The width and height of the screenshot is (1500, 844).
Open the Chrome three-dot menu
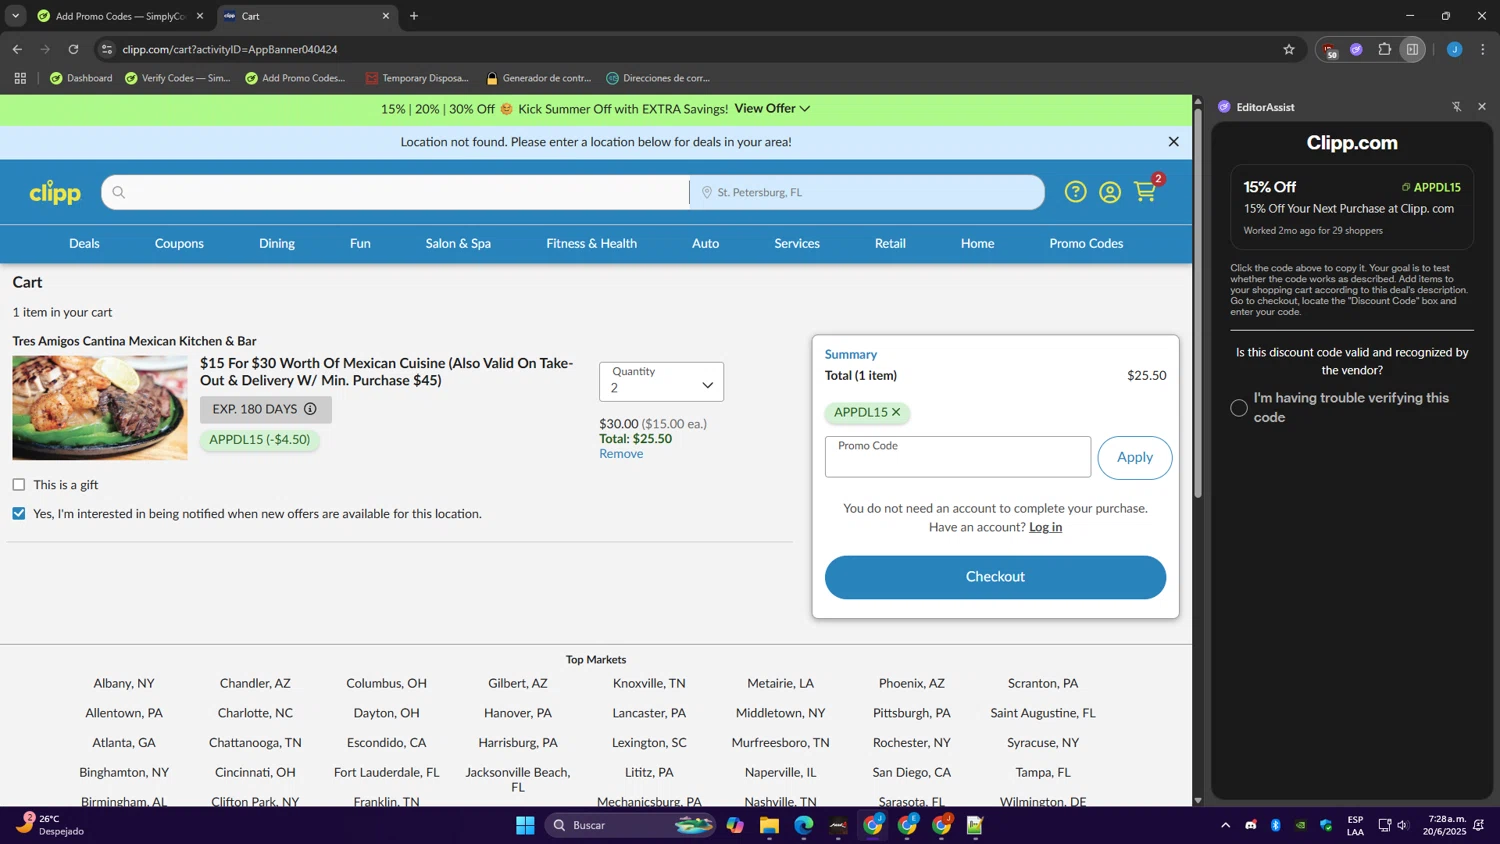coord(1483,49)
